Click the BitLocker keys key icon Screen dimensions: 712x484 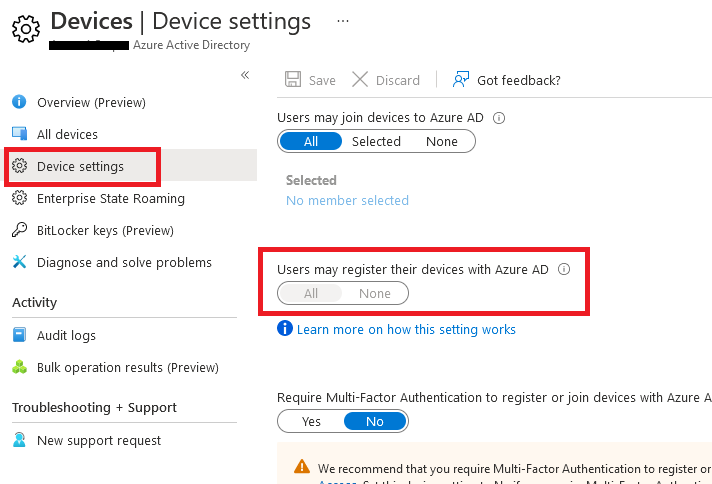coord(19,230)
